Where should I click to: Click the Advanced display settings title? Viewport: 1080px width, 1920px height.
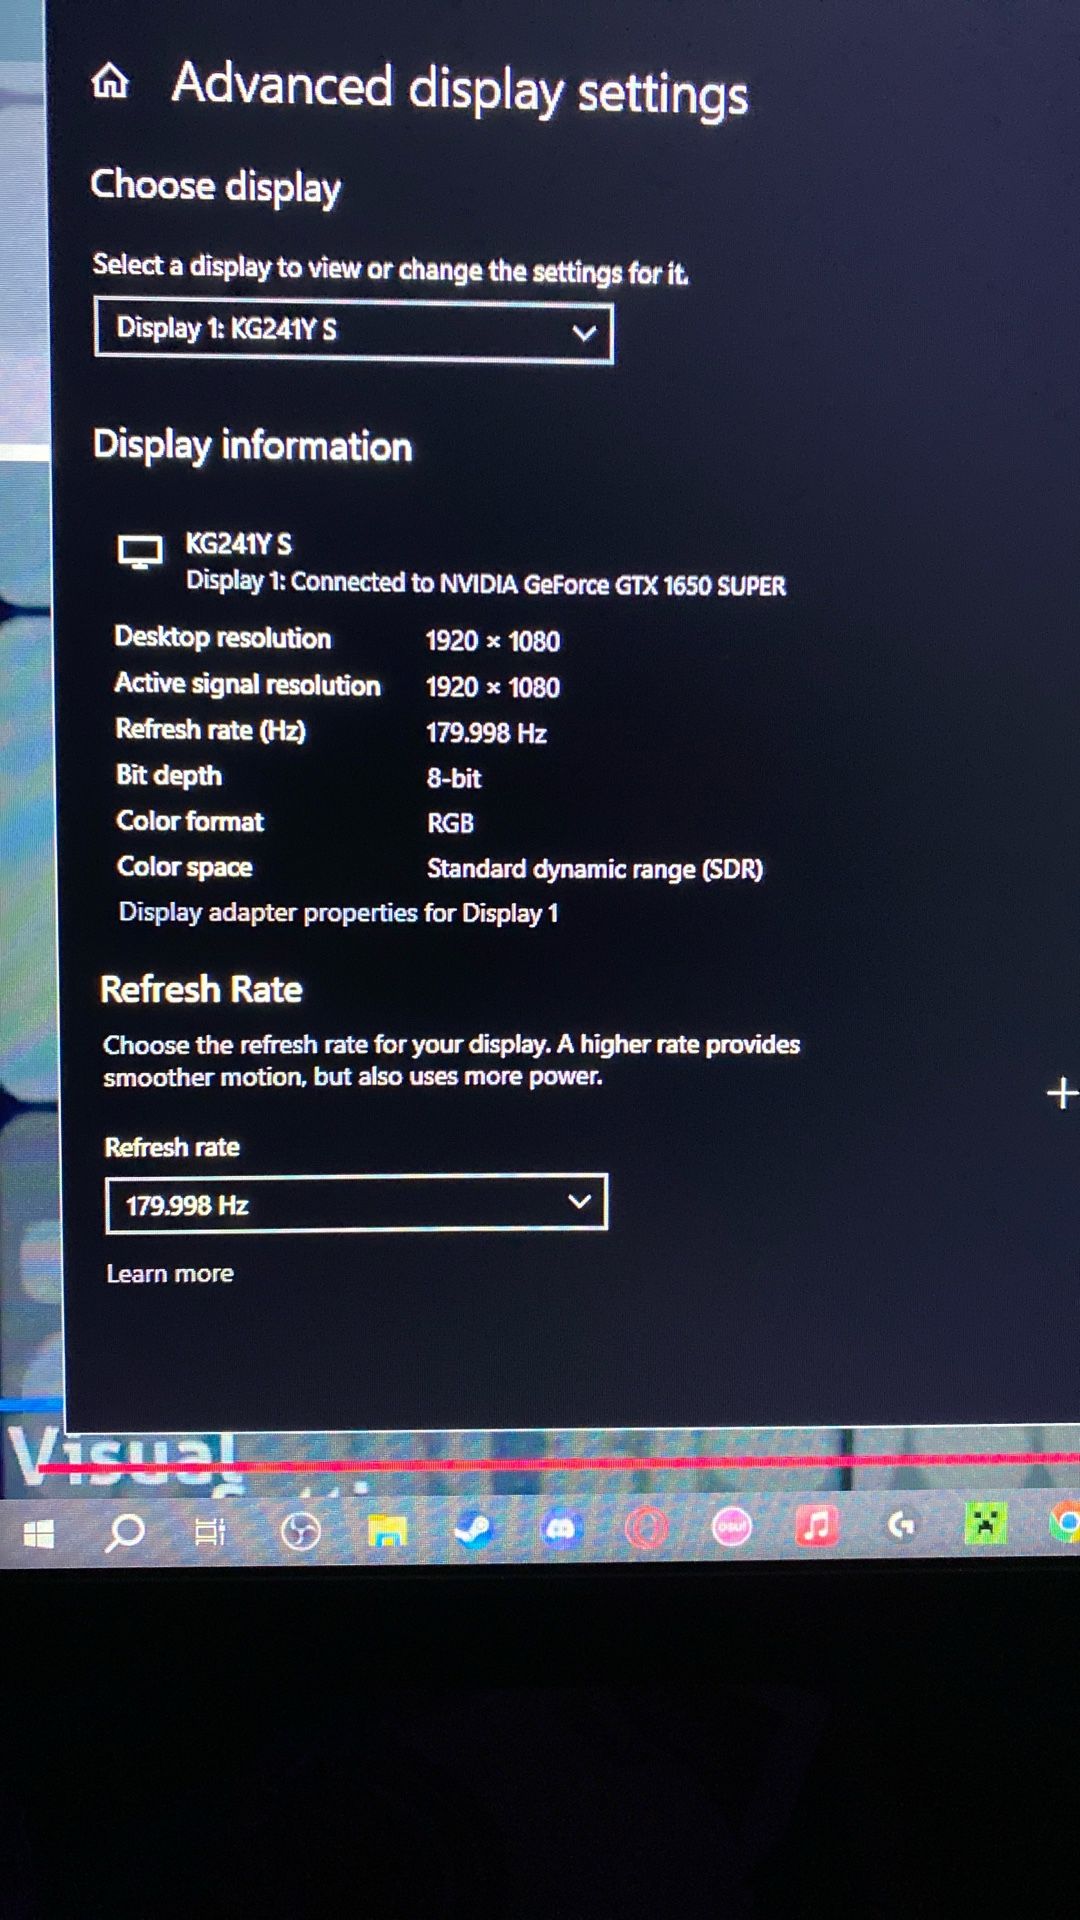(460, 90)
